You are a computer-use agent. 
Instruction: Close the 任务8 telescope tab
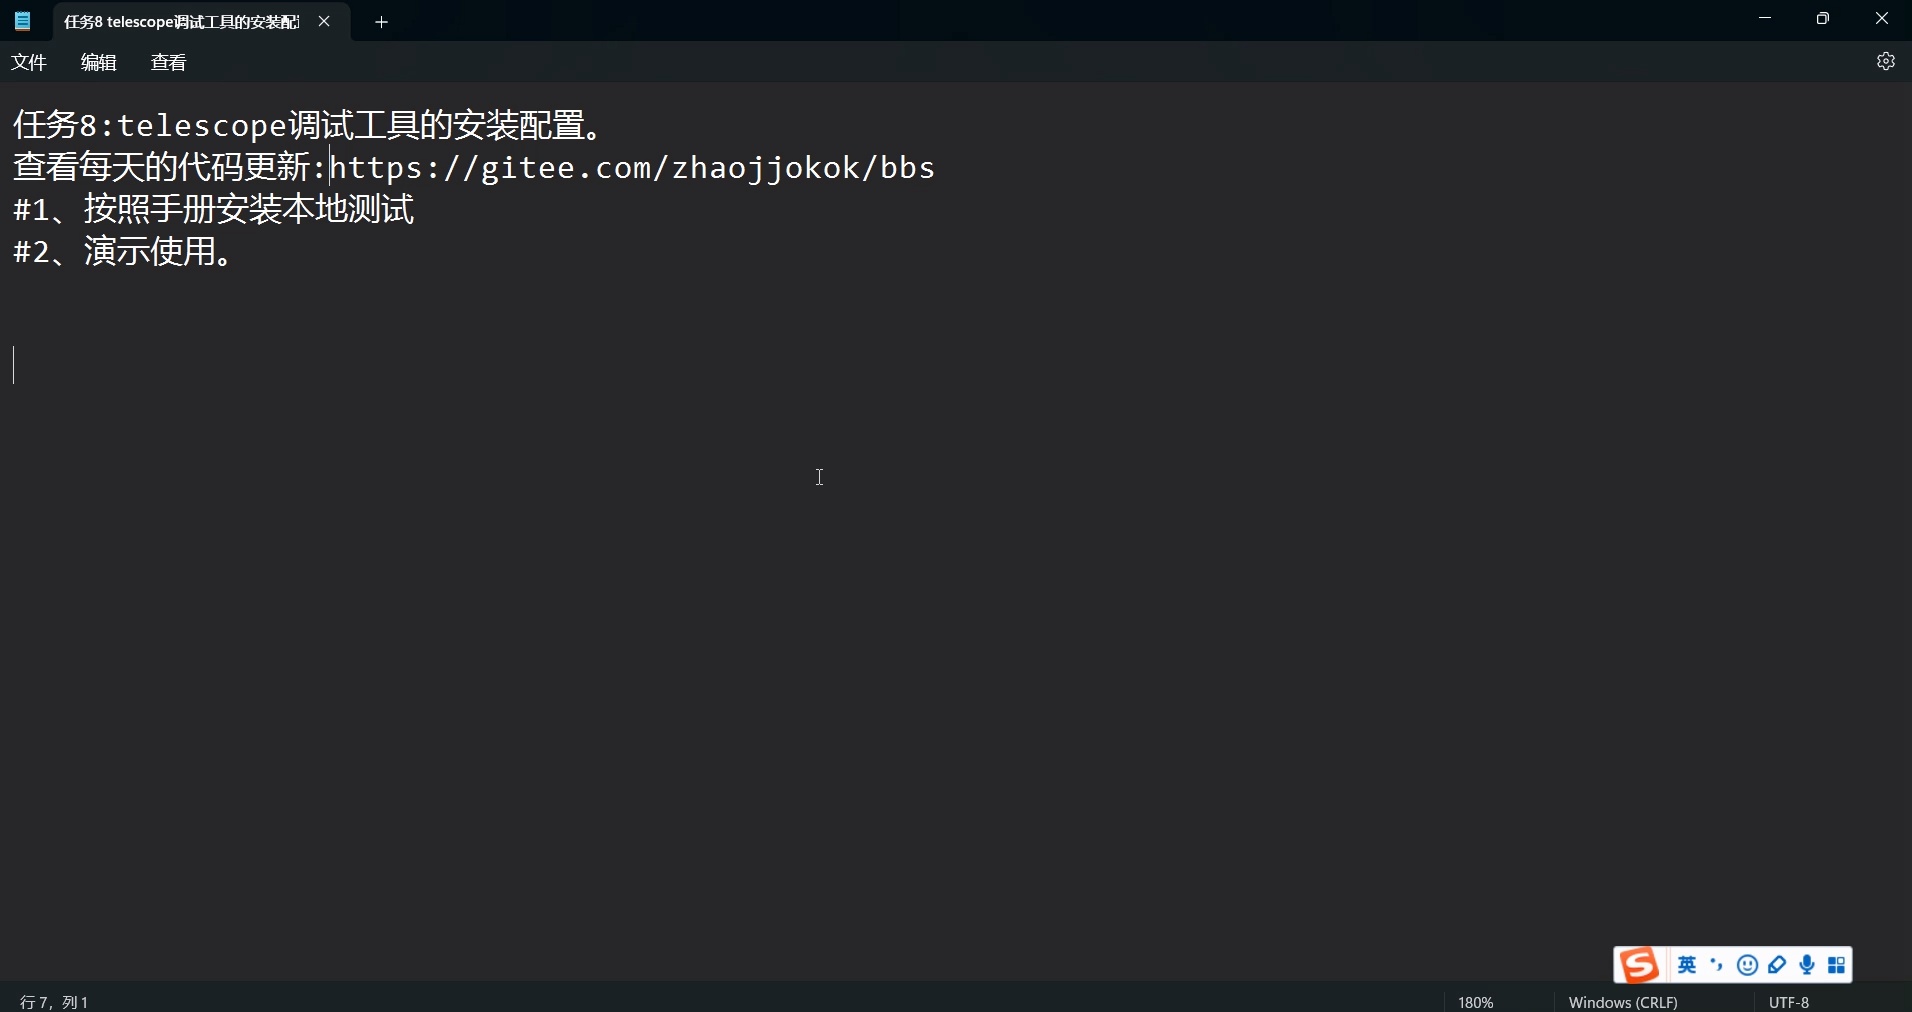(324, 21)
